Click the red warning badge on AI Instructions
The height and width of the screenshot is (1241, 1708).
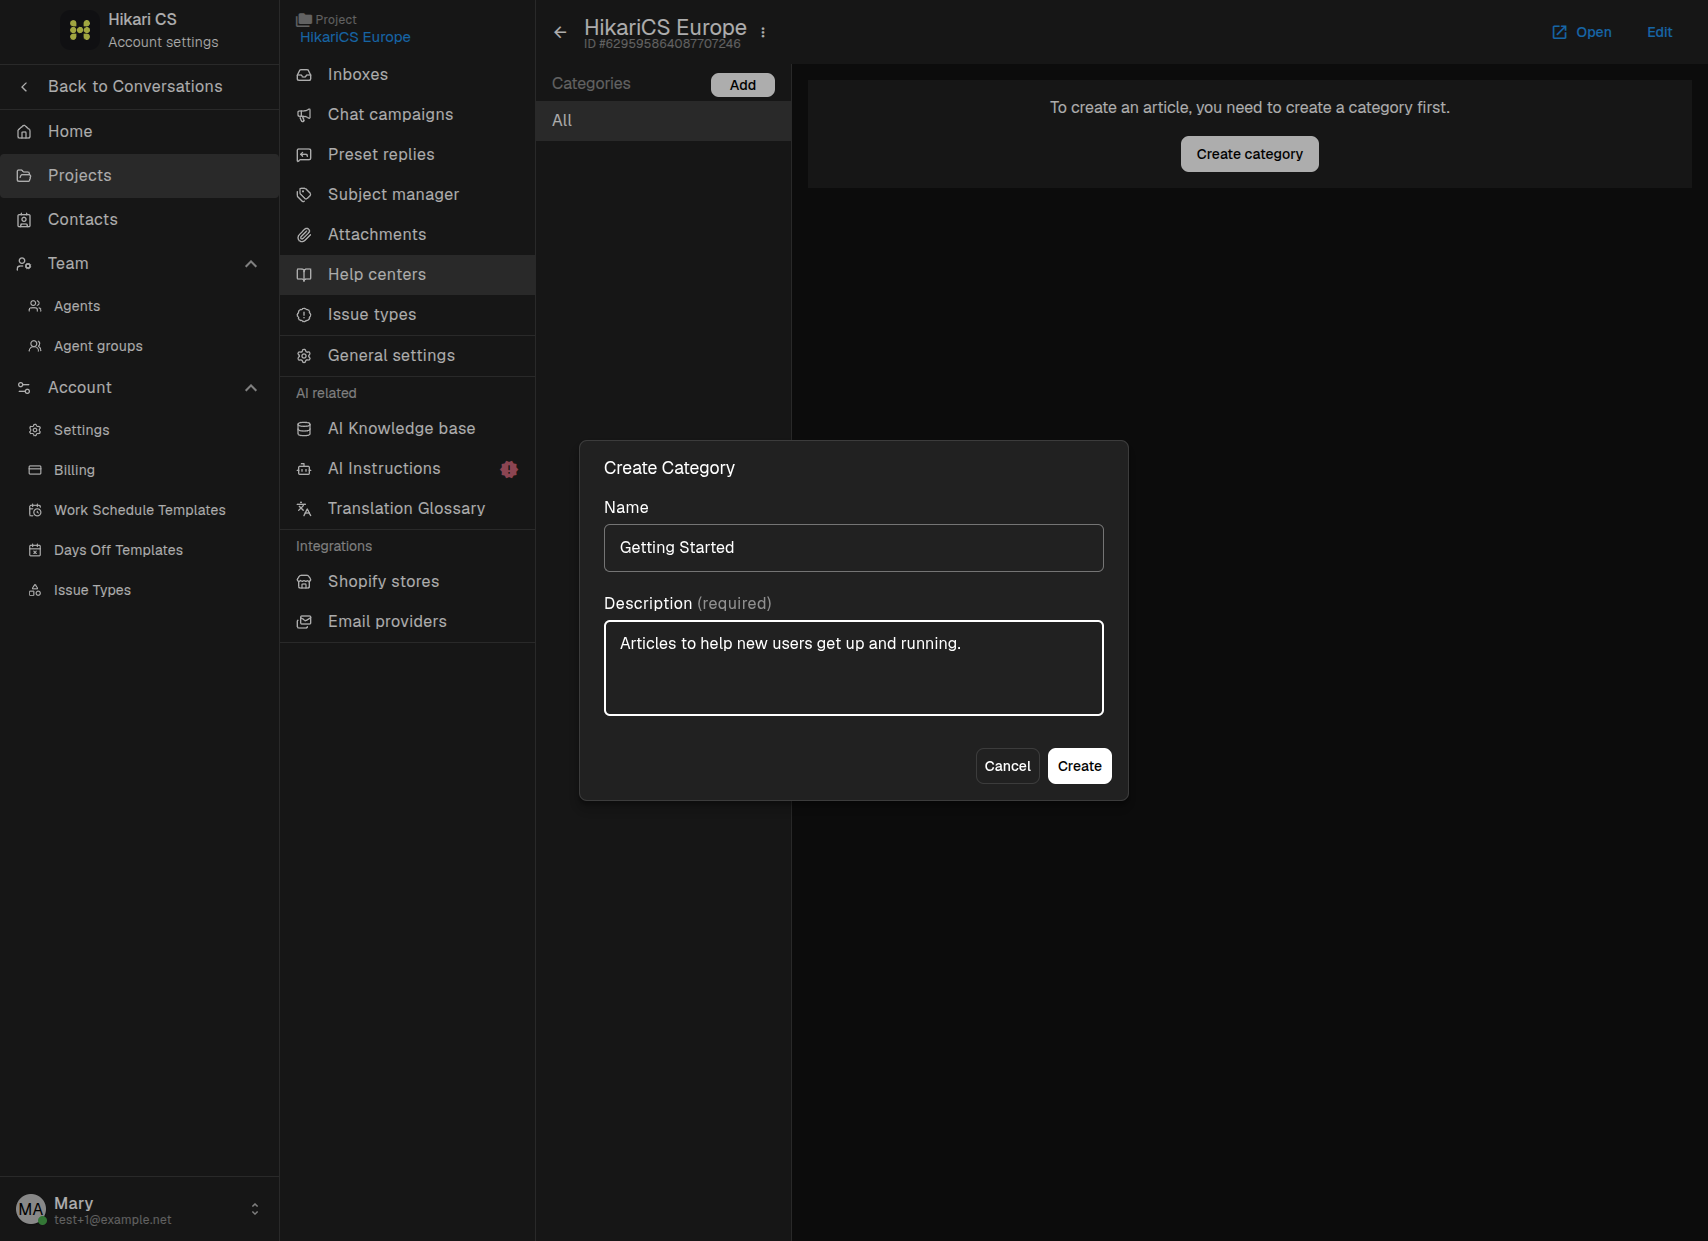click(x=509, y=469)
